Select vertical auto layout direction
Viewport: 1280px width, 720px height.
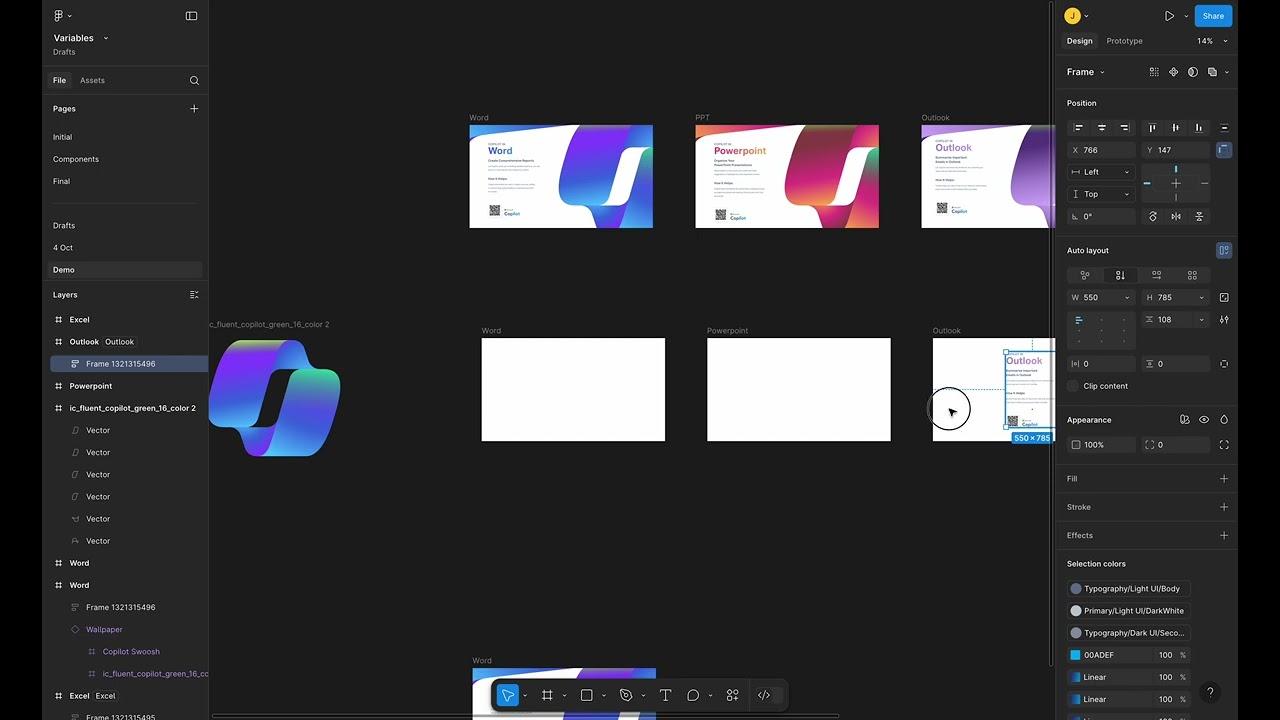pyautogui.click(x=1120, y=275)
